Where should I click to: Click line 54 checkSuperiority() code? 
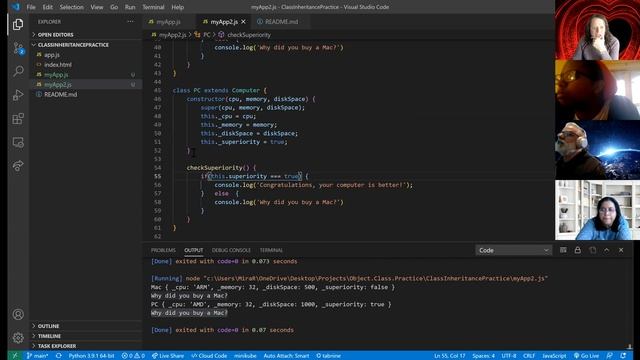click(221, 167)
